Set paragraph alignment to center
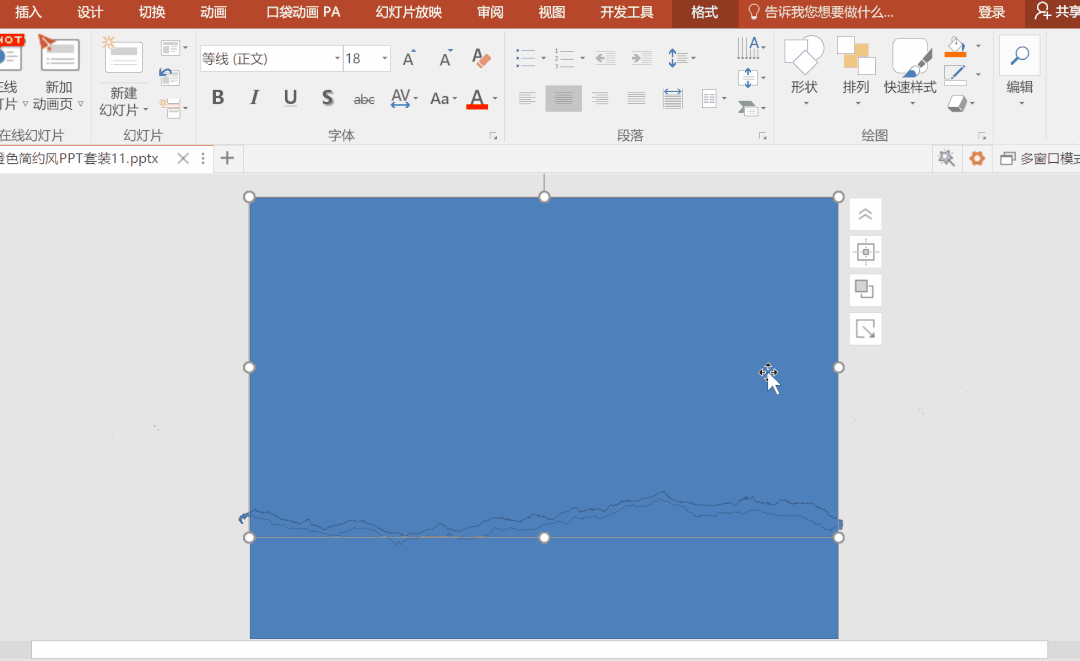Image resolution: width=1080 pixels, height=661 pixels. [x=563, y=98]
